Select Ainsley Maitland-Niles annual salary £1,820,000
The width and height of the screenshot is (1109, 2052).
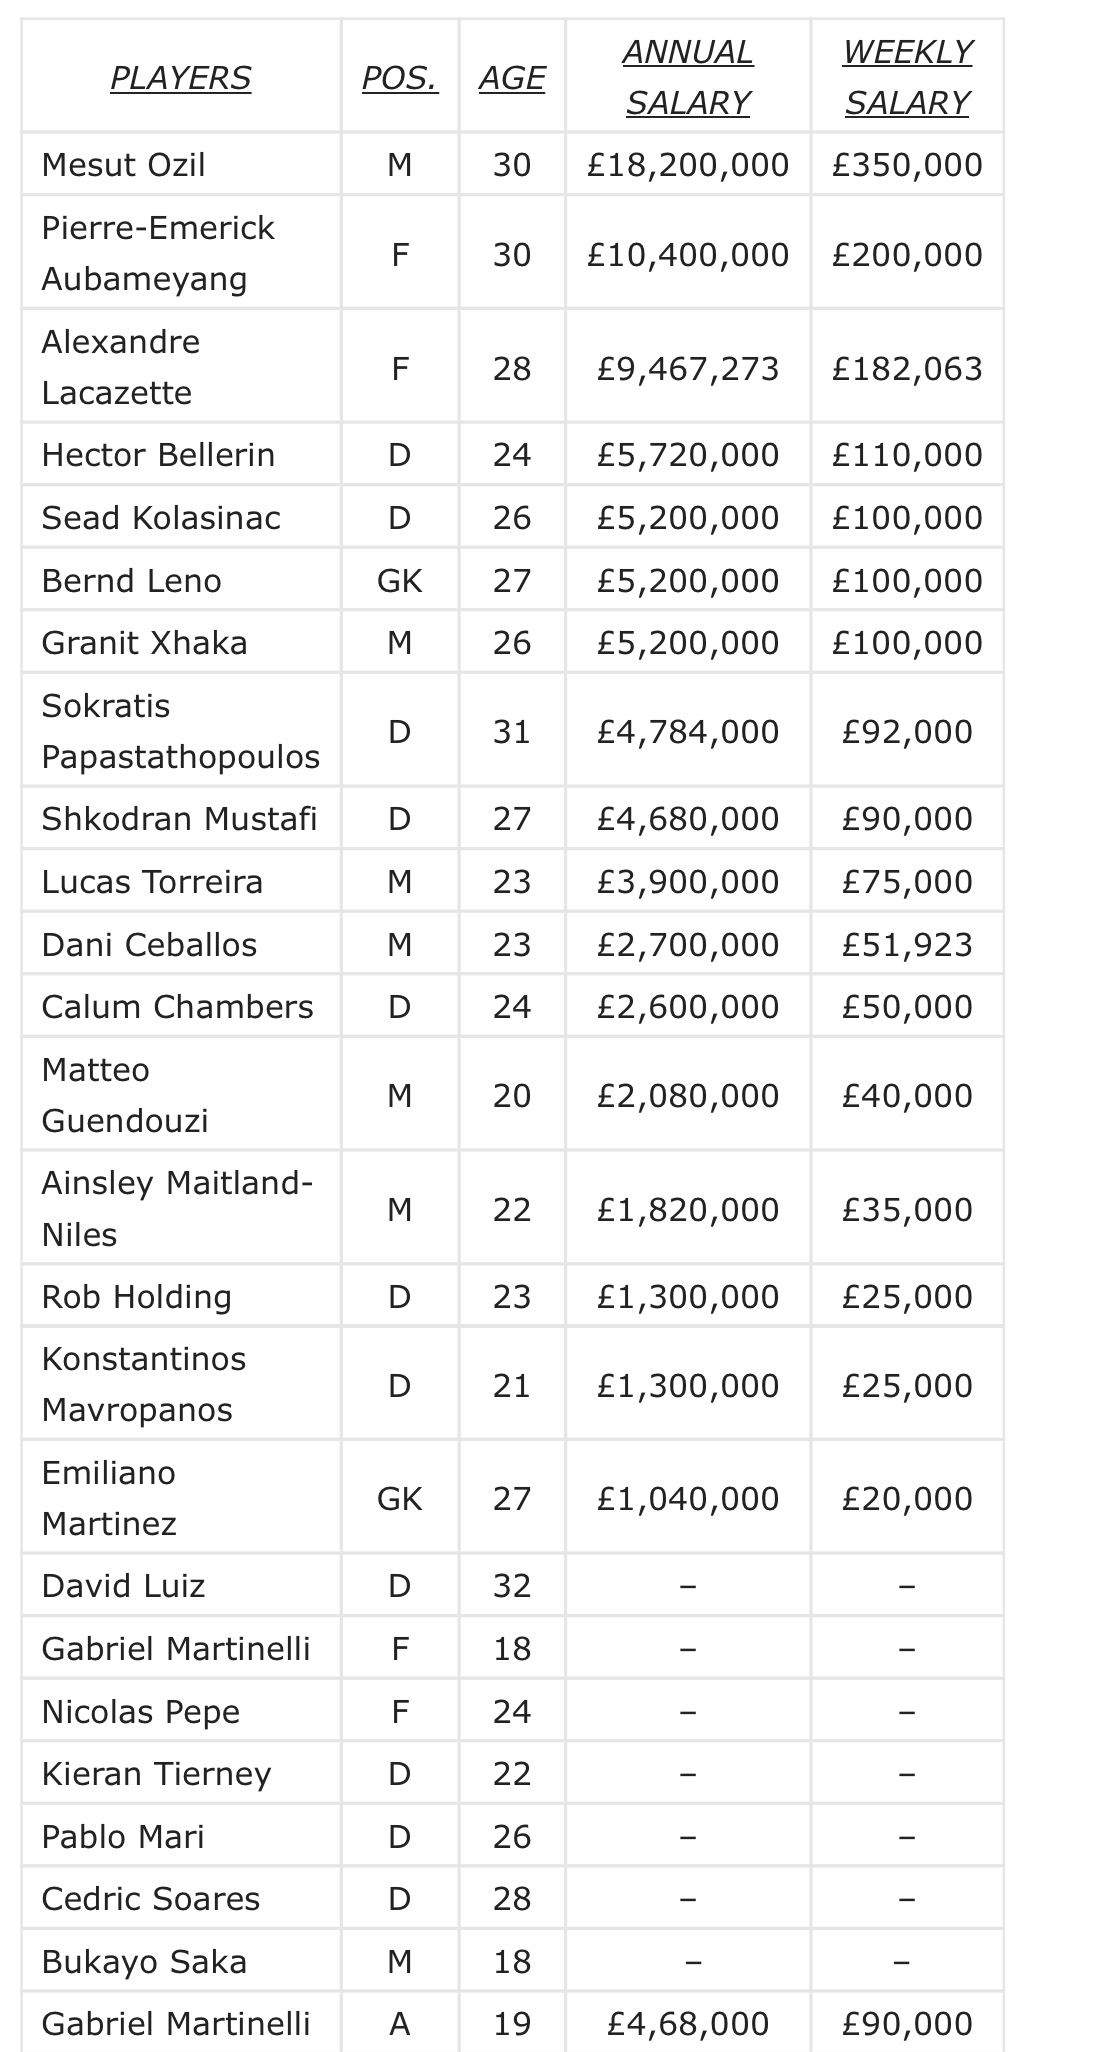[687, 1210]
